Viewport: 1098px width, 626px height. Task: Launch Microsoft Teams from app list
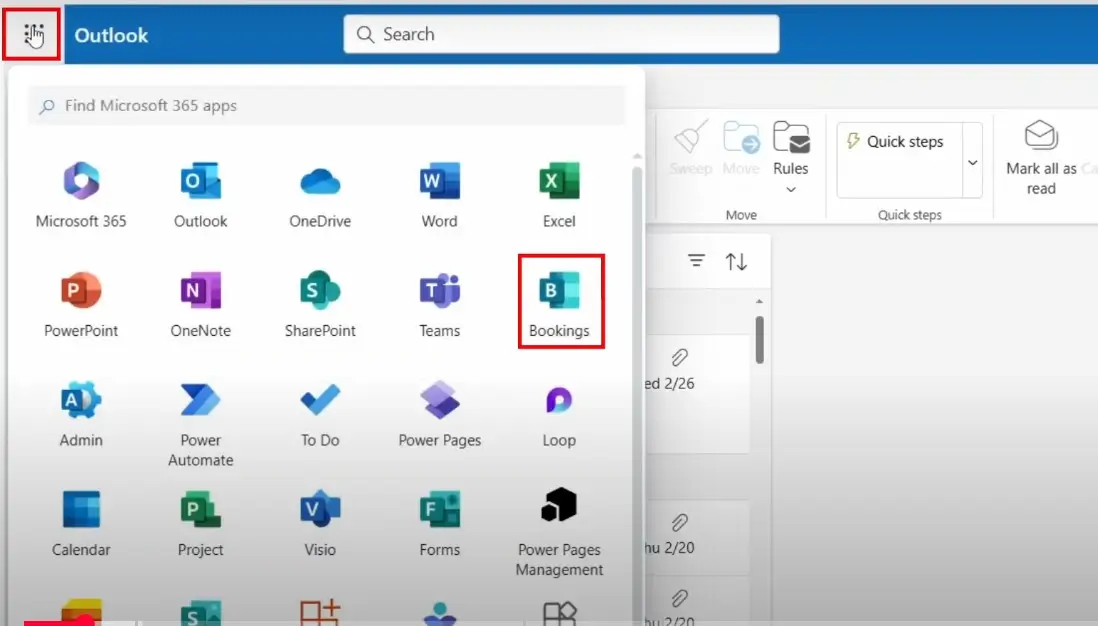[440, 301]
